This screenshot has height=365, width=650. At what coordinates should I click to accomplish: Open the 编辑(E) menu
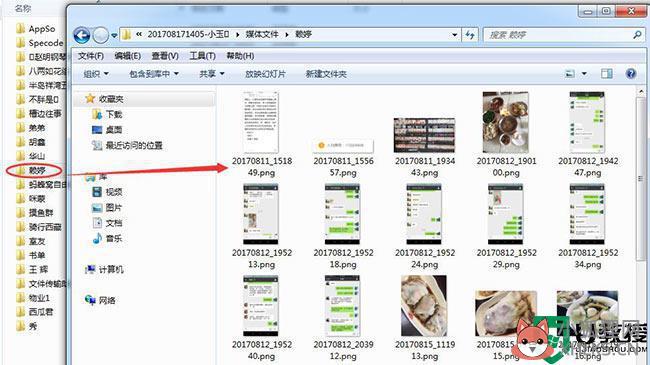(128, 56)
